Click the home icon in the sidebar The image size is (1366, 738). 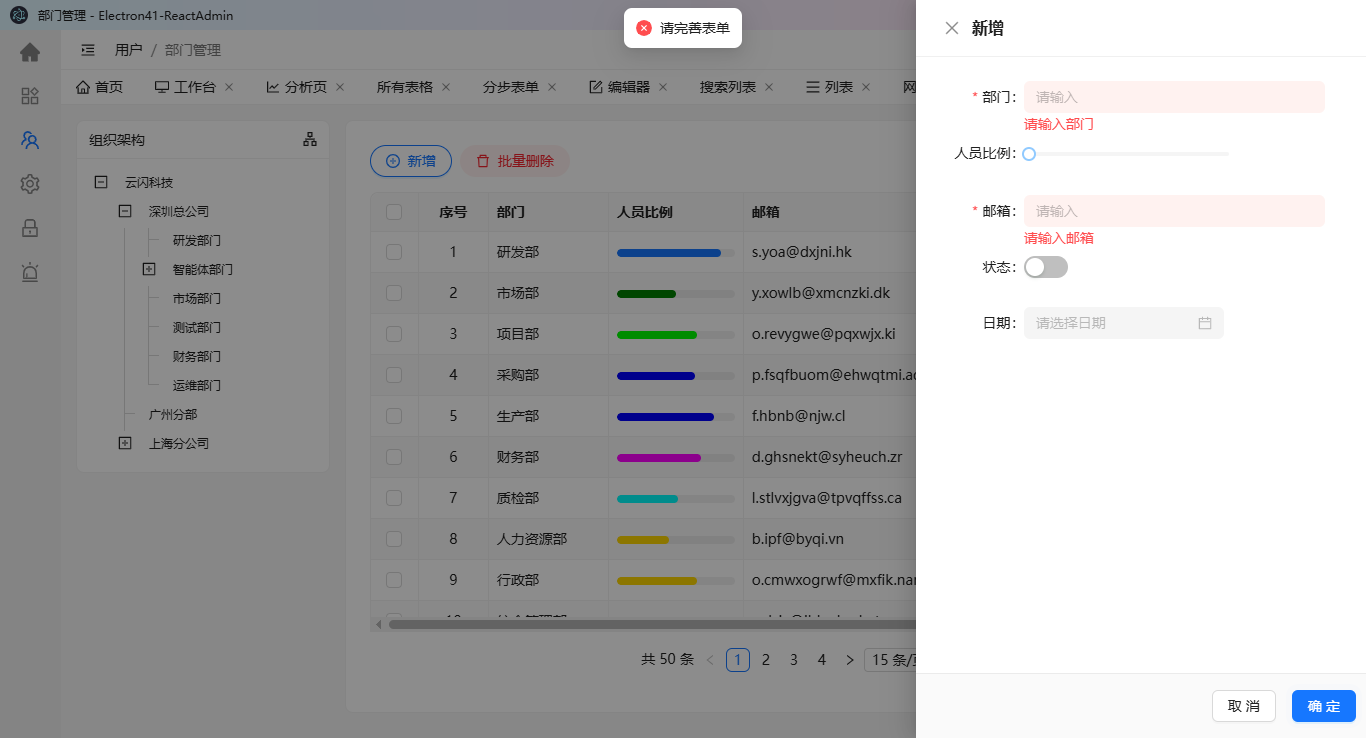[30, 52]
